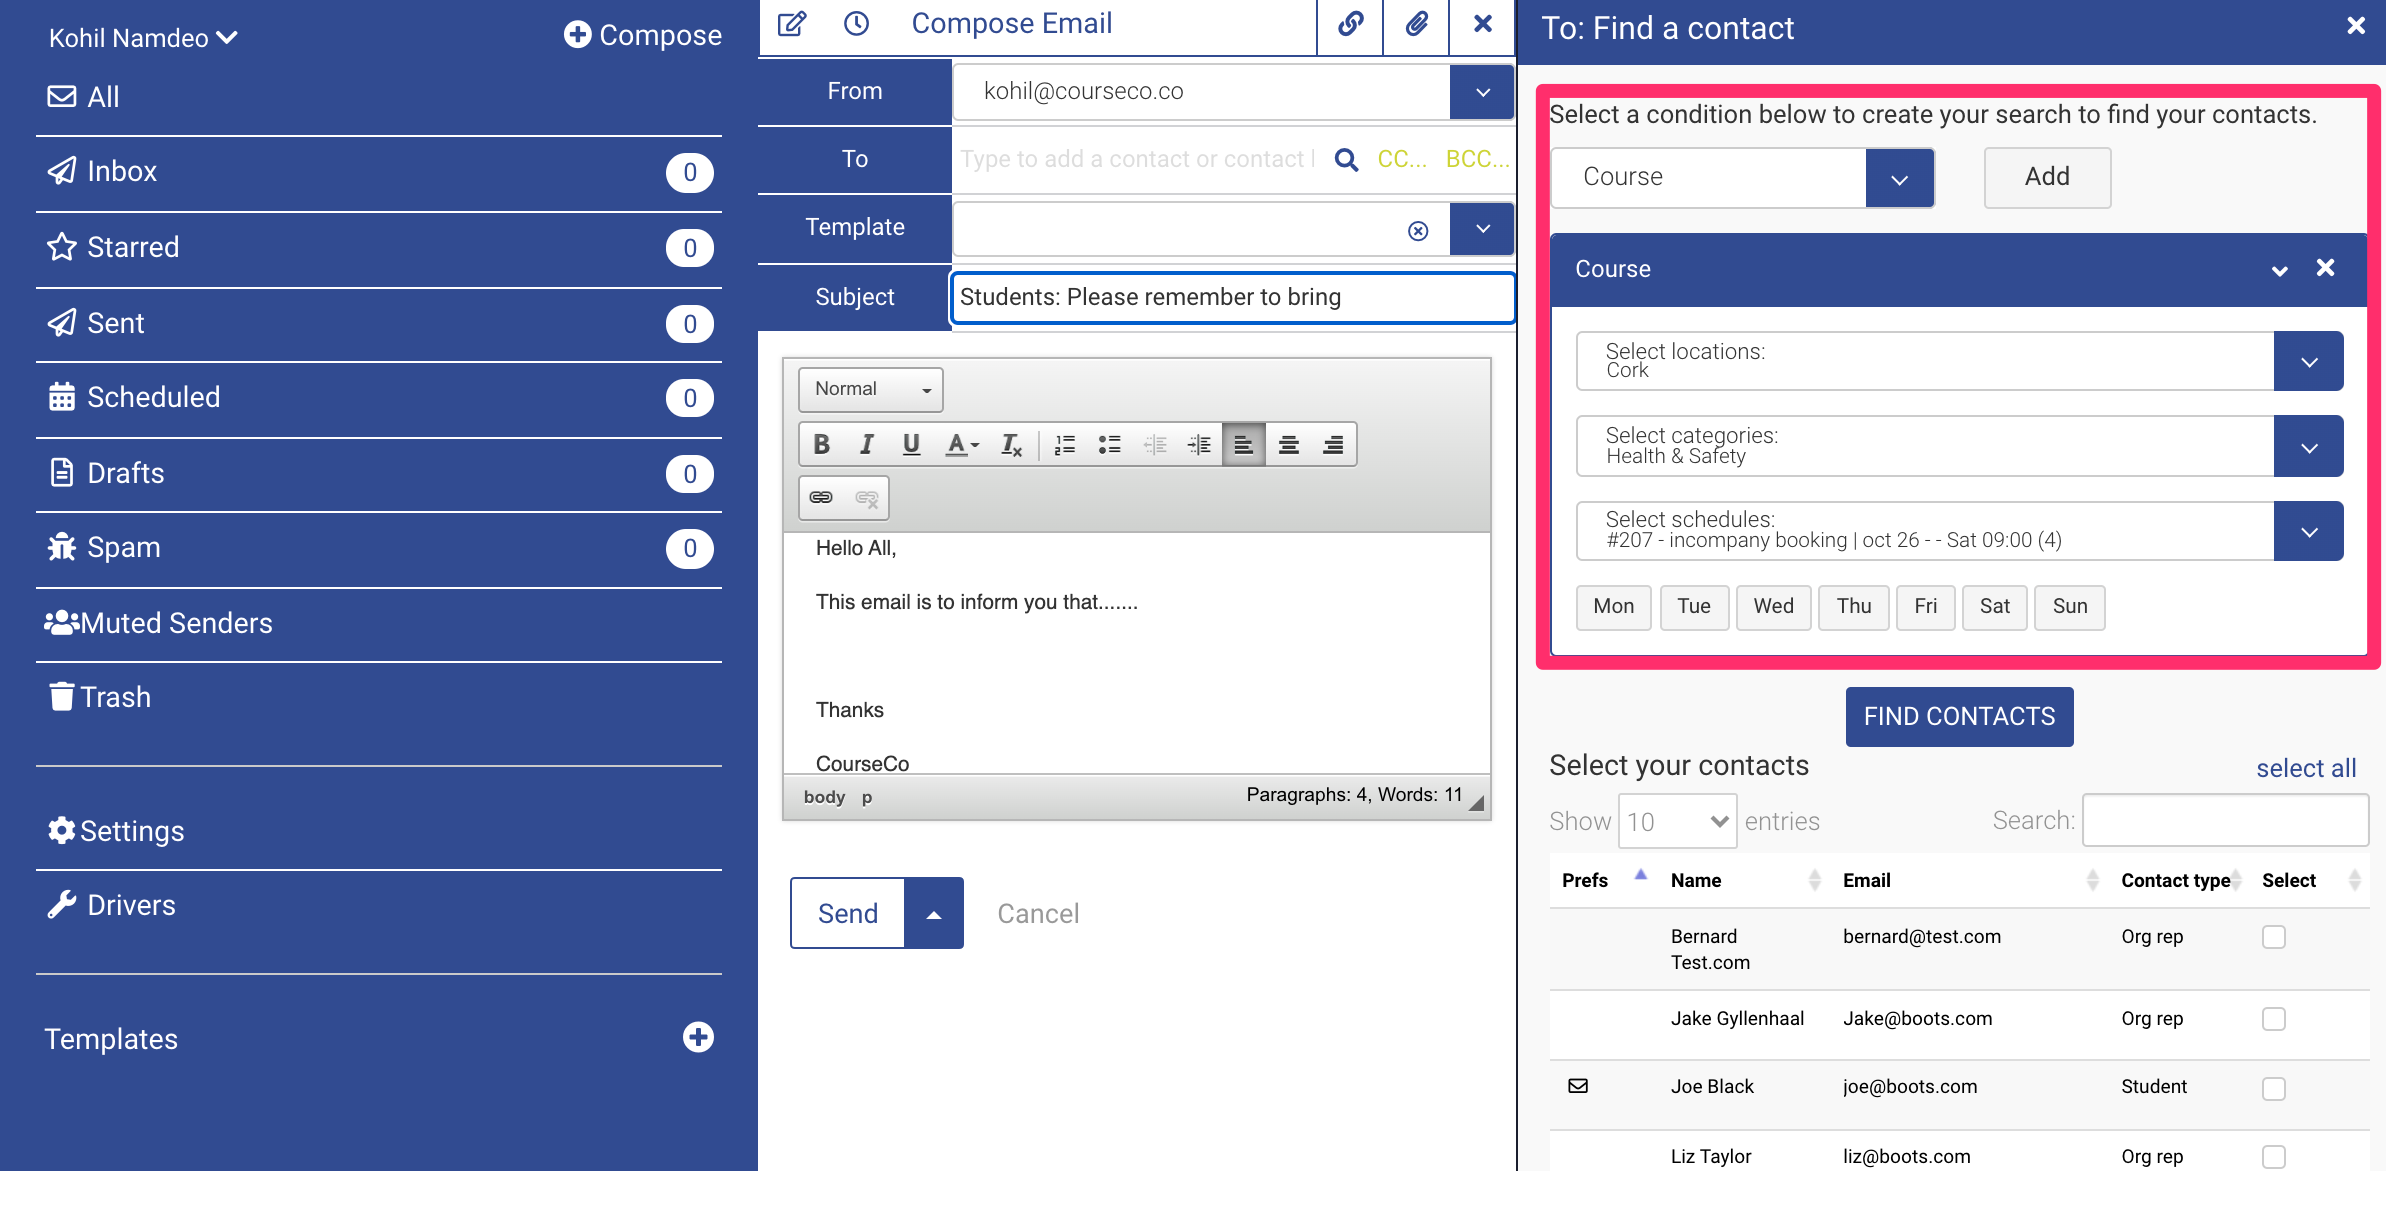Open the paragraph format Normal dropdown

click(870, 389)
